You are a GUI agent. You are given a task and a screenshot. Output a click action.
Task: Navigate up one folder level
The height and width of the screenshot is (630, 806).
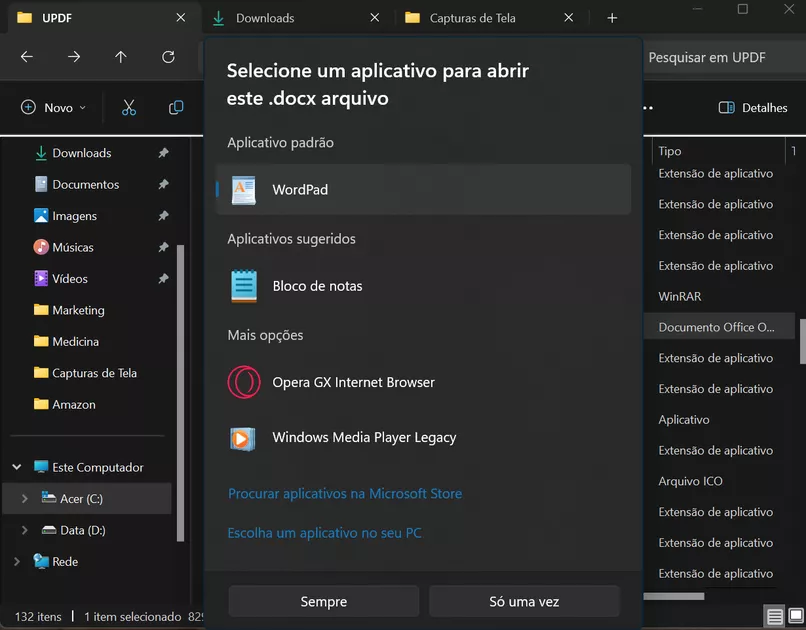click(119, 57)
